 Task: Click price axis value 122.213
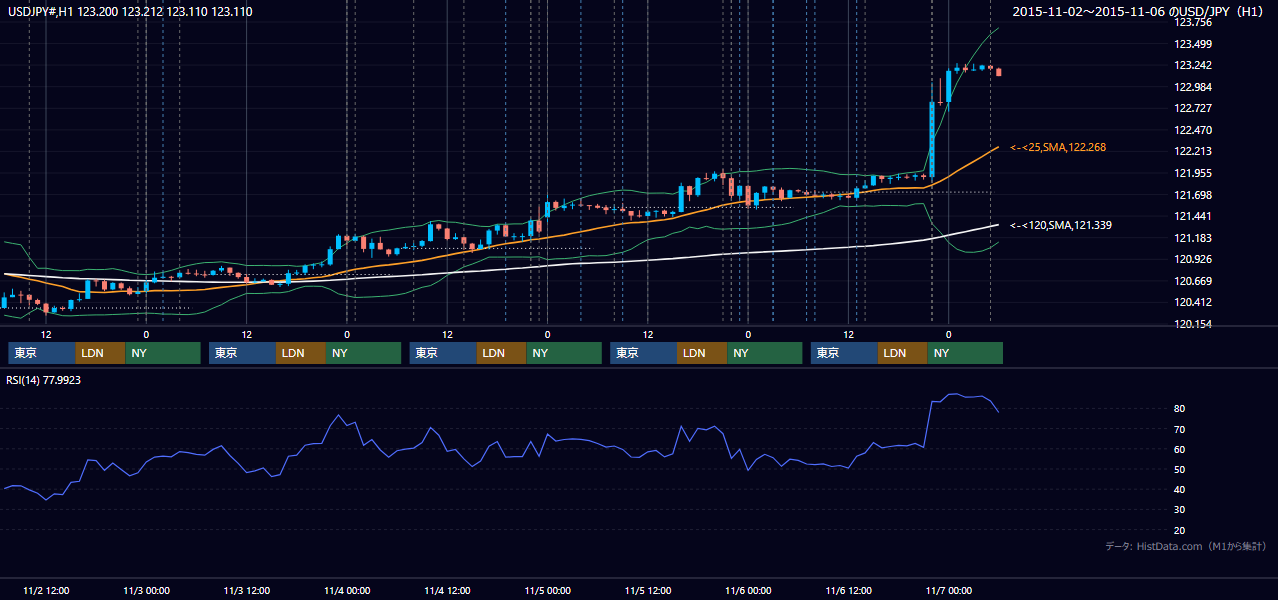coord(1194,152)
